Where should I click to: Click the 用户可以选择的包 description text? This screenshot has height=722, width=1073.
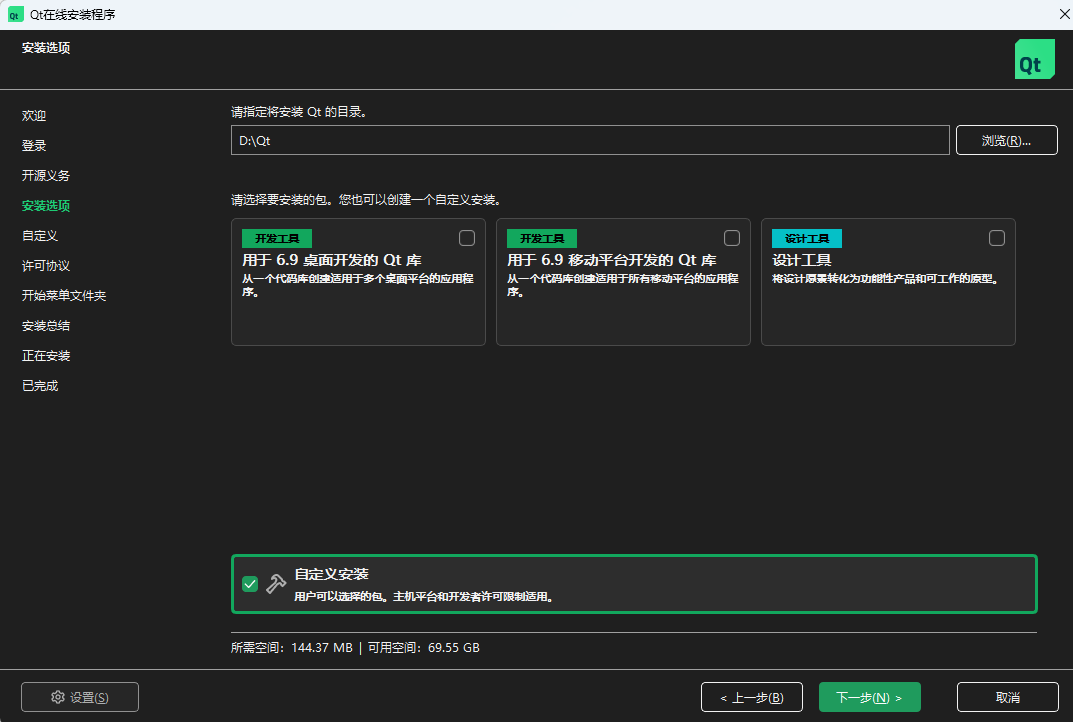424,597
